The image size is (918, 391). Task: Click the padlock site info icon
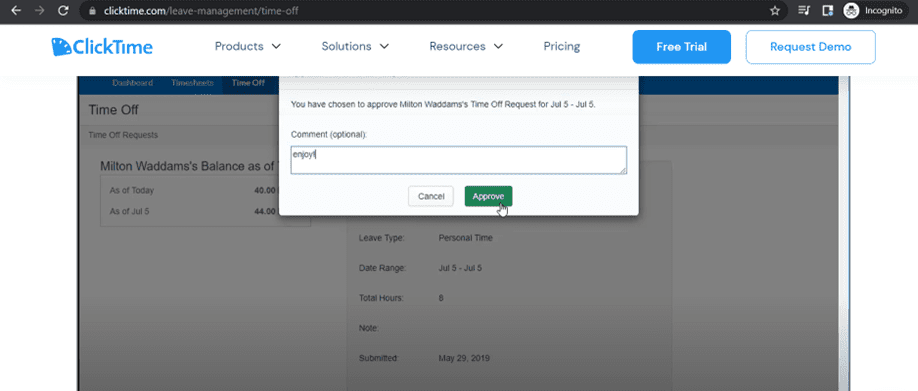tap(91, 11)
